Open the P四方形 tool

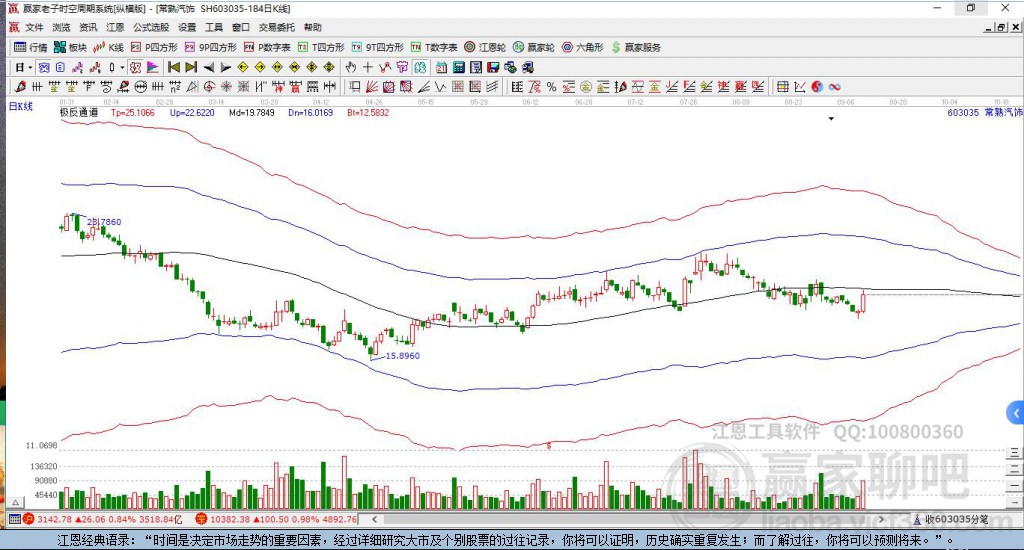[x=154, y=47]
